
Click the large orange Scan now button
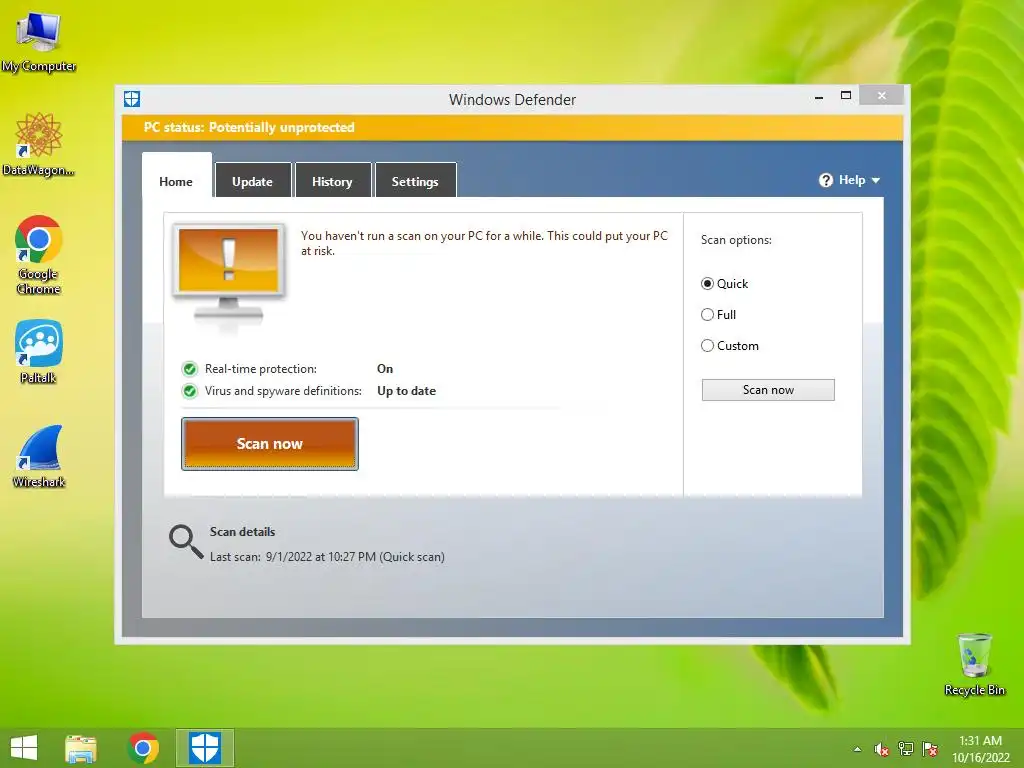point(270,444)
